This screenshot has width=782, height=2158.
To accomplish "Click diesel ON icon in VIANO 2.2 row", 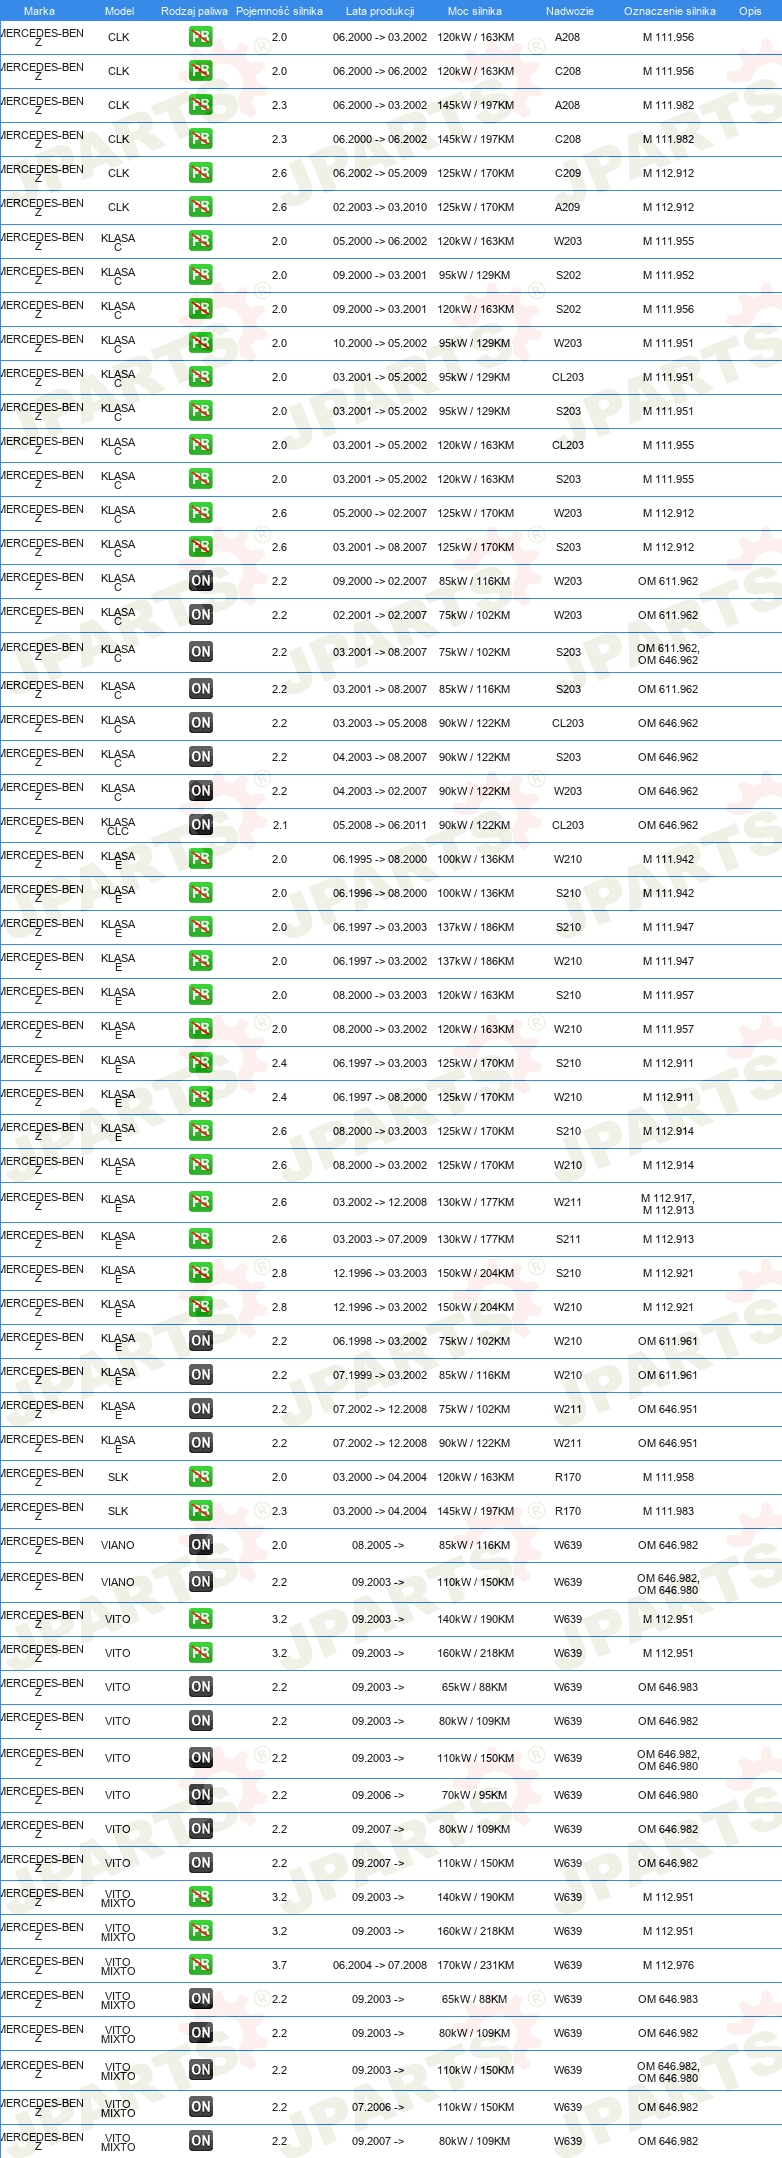I will point(200,1582).
